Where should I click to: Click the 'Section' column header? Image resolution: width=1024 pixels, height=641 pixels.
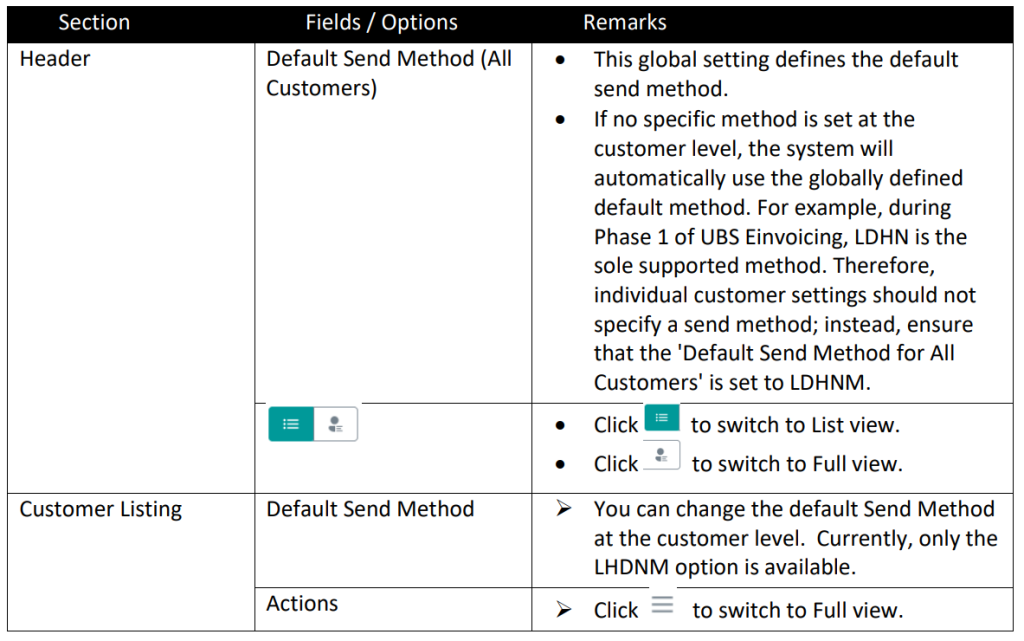click(94, 22)
